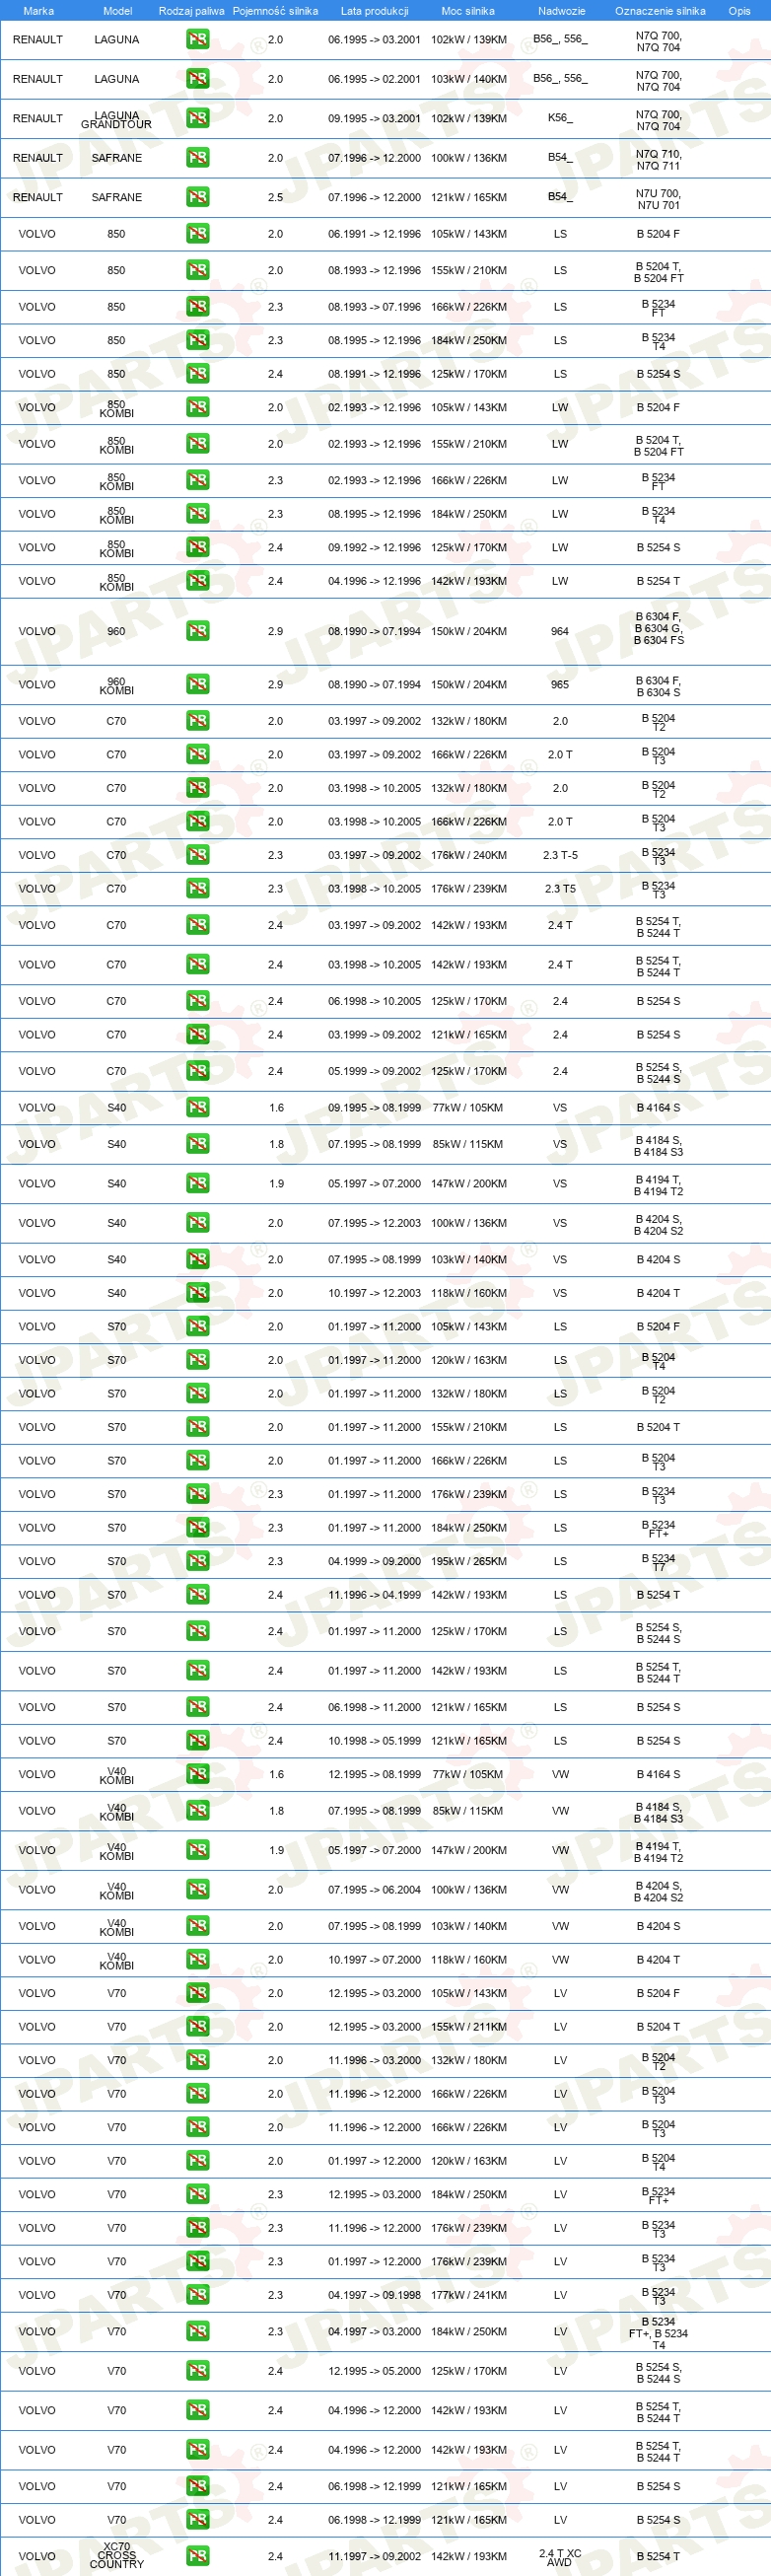
Task: Click the fuel icon in the V70 177kW / 241KM row
Action: (197, 2295)
